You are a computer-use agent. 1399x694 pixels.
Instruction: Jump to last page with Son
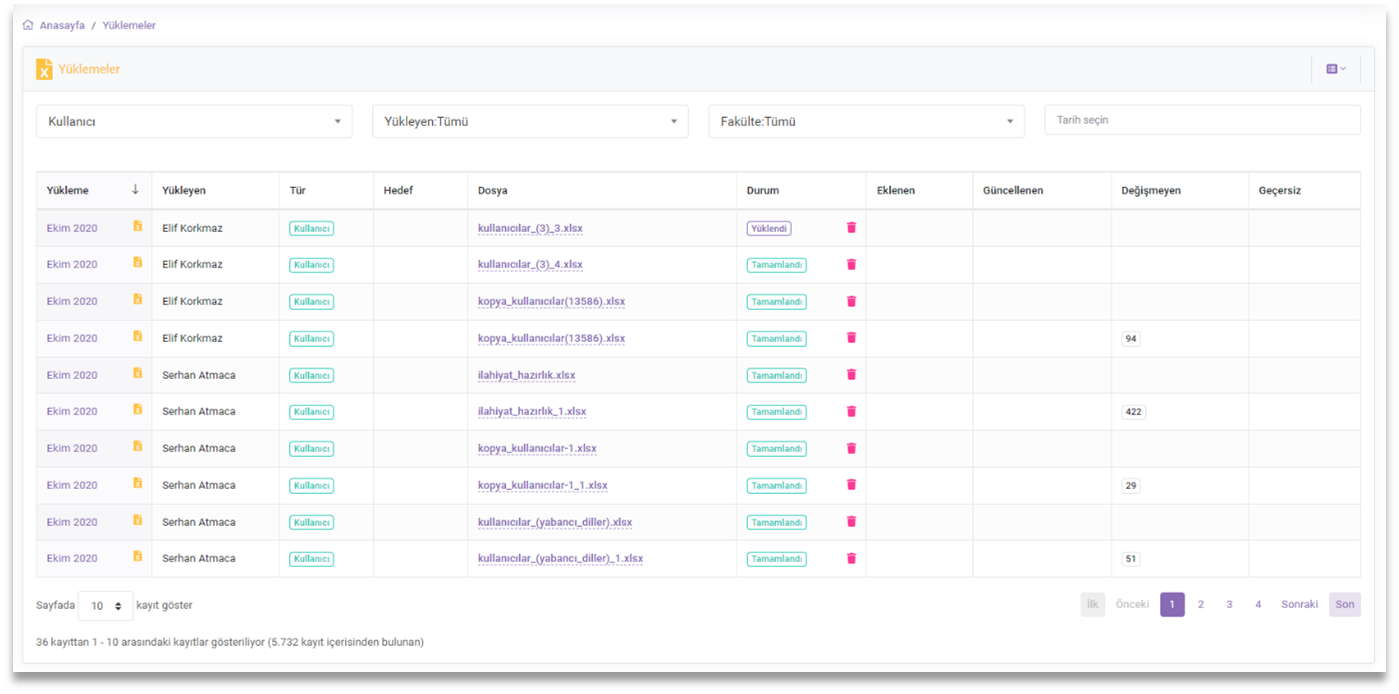coord(1344,605)
